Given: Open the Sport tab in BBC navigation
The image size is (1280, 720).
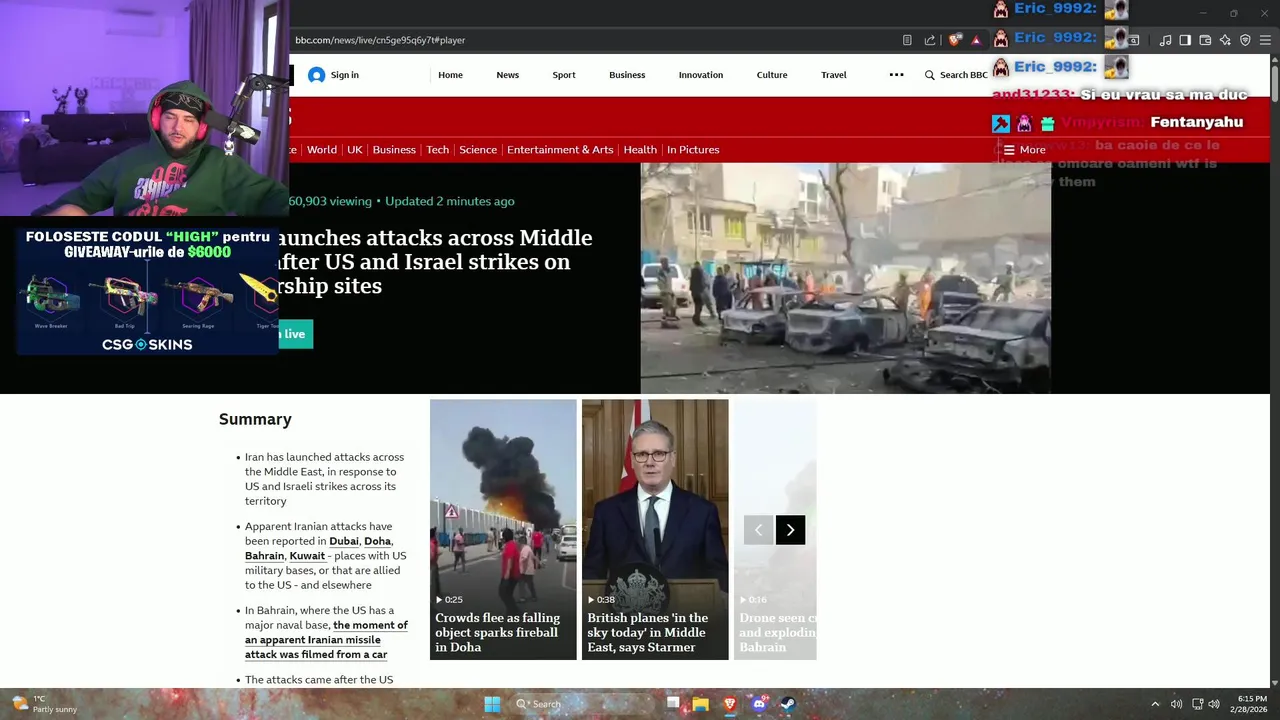Looking at the screenshot, I should pyautogui.click(x=564, y=75).
